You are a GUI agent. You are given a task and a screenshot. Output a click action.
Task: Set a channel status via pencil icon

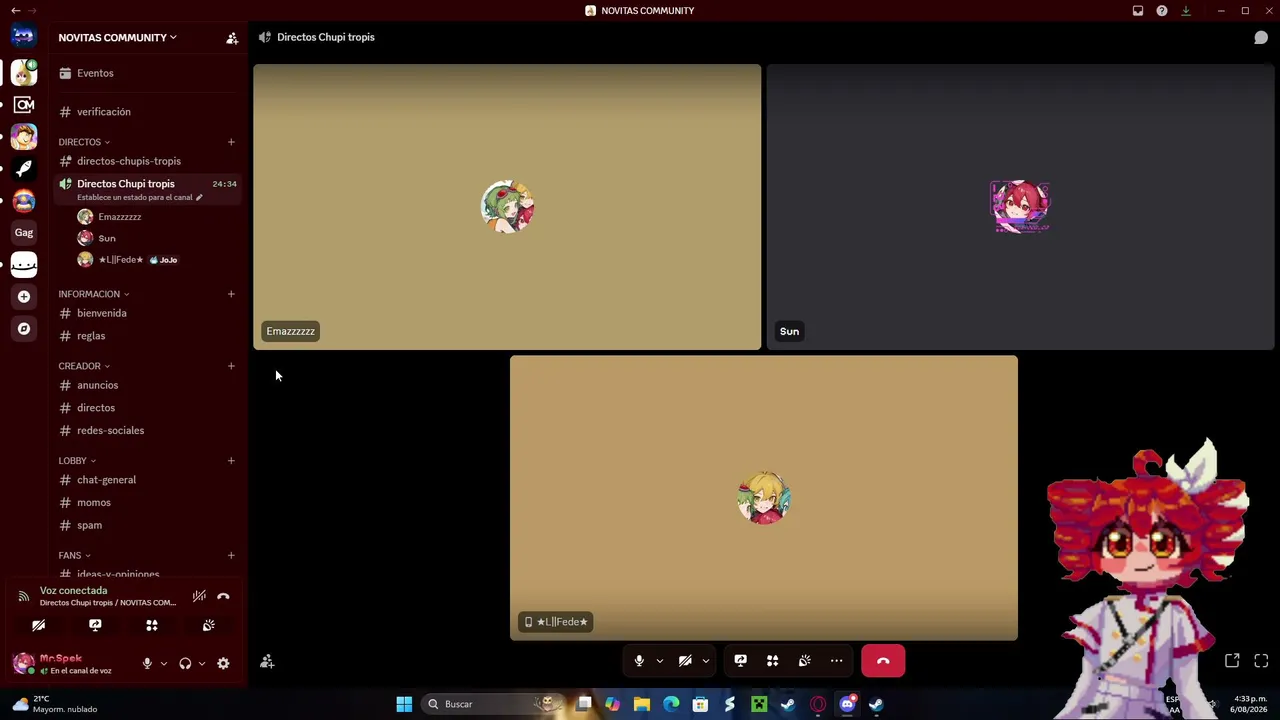point(199,197)
